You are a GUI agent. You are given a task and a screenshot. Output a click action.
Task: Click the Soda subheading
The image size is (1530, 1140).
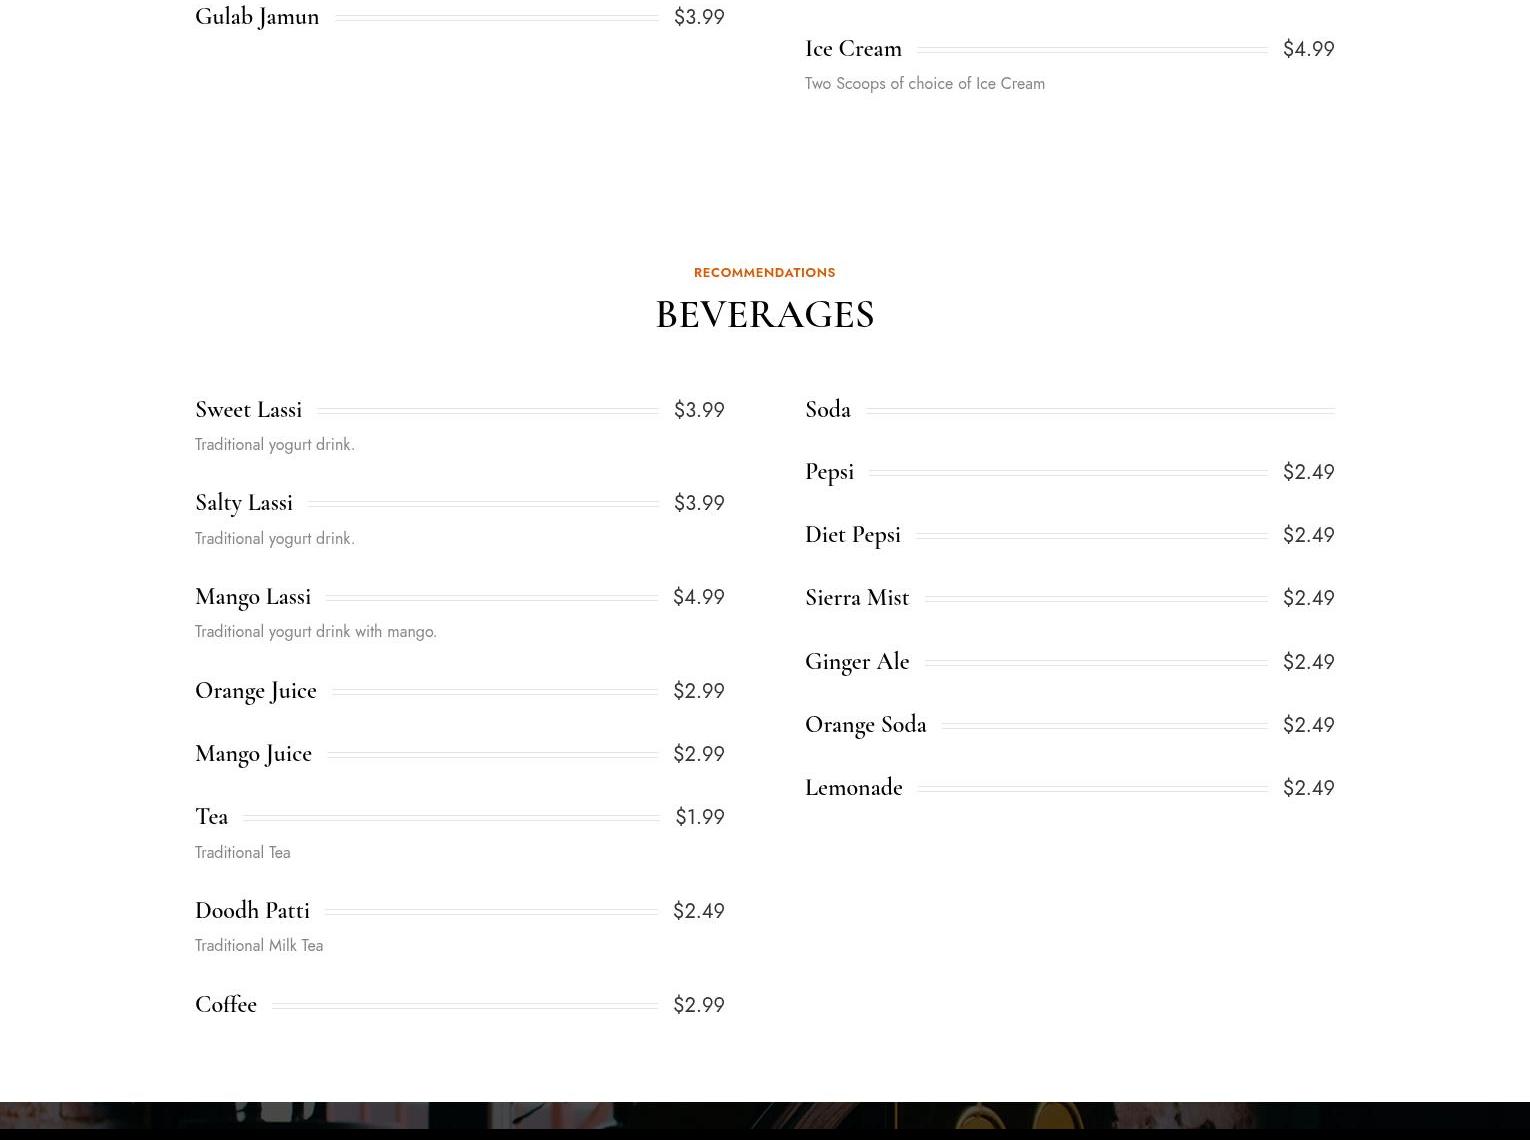828,410
